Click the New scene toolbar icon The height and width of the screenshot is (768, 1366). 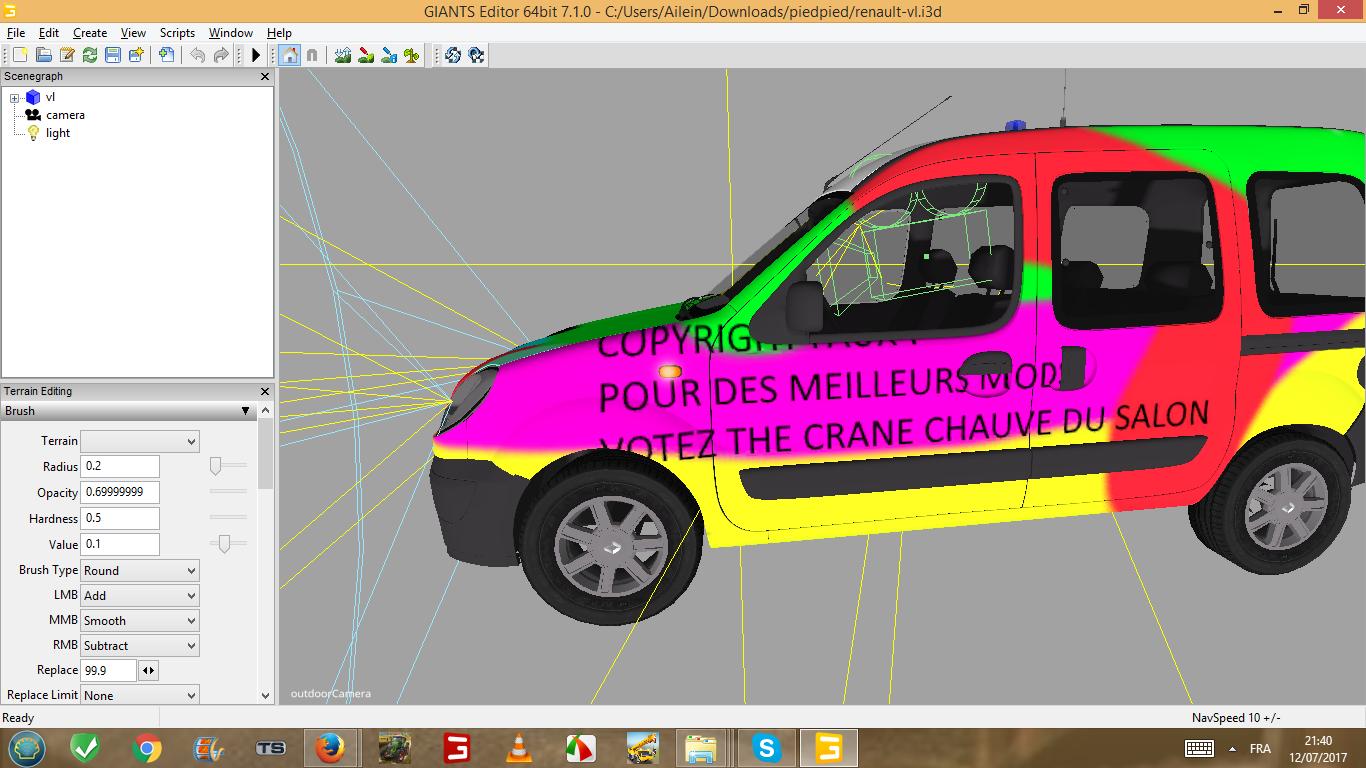(x=20, y=55)
